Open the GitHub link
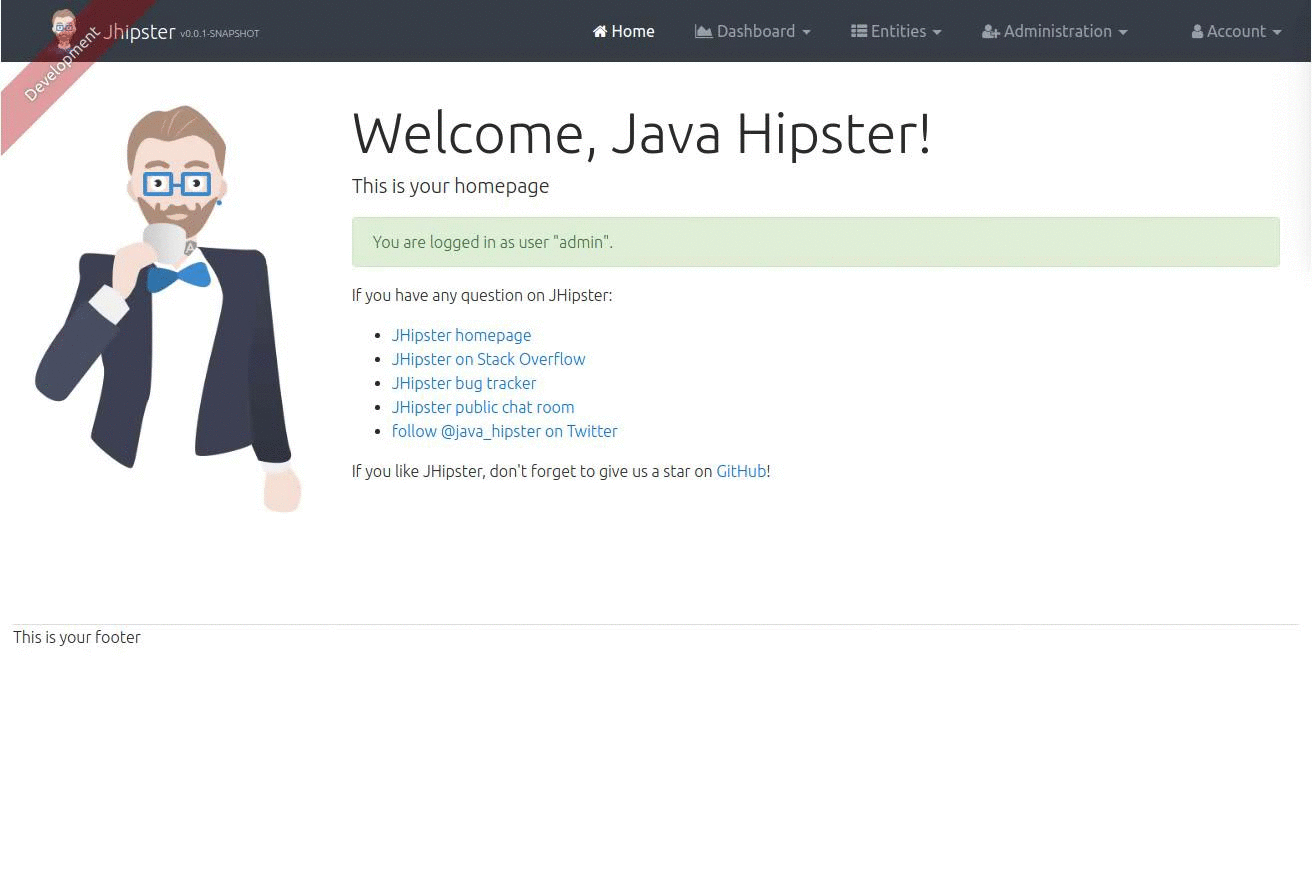 pos(741,471)
